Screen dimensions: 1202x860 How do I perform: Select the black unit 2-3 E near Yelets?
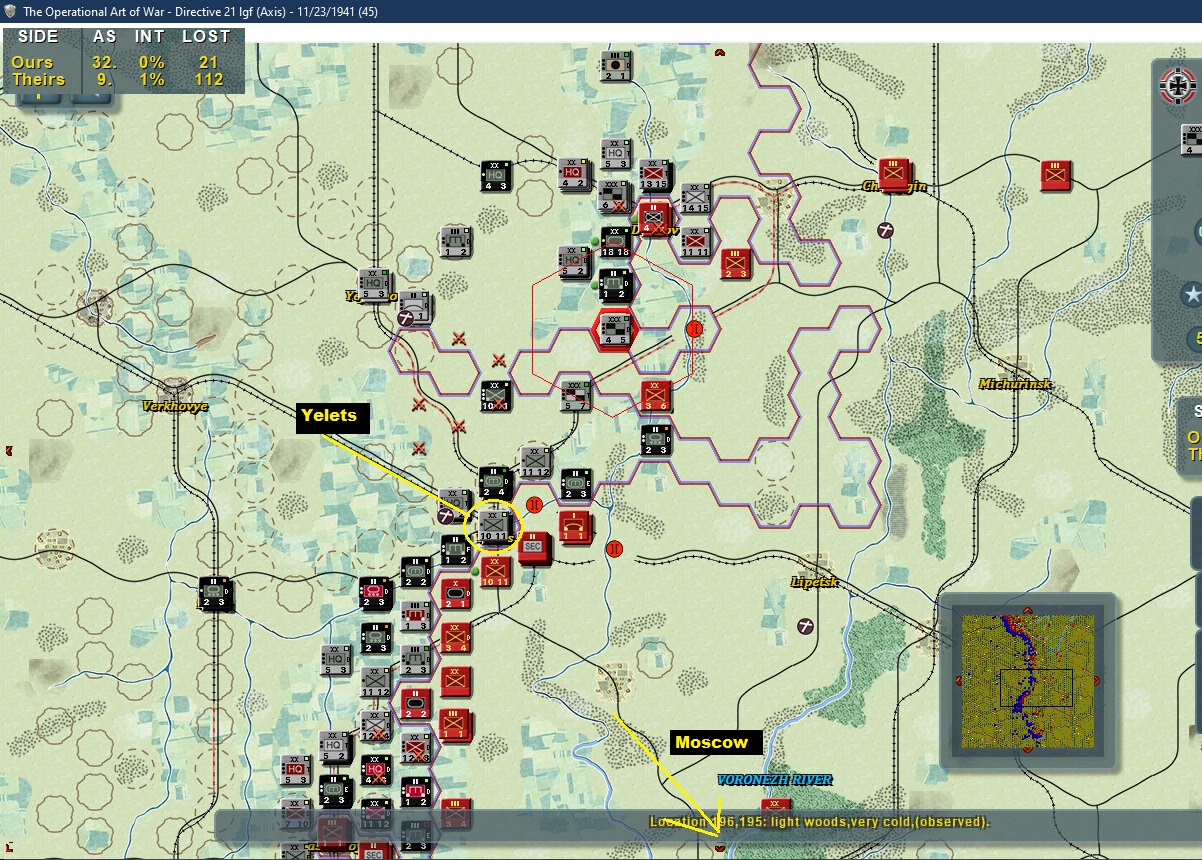coord(575,484)
